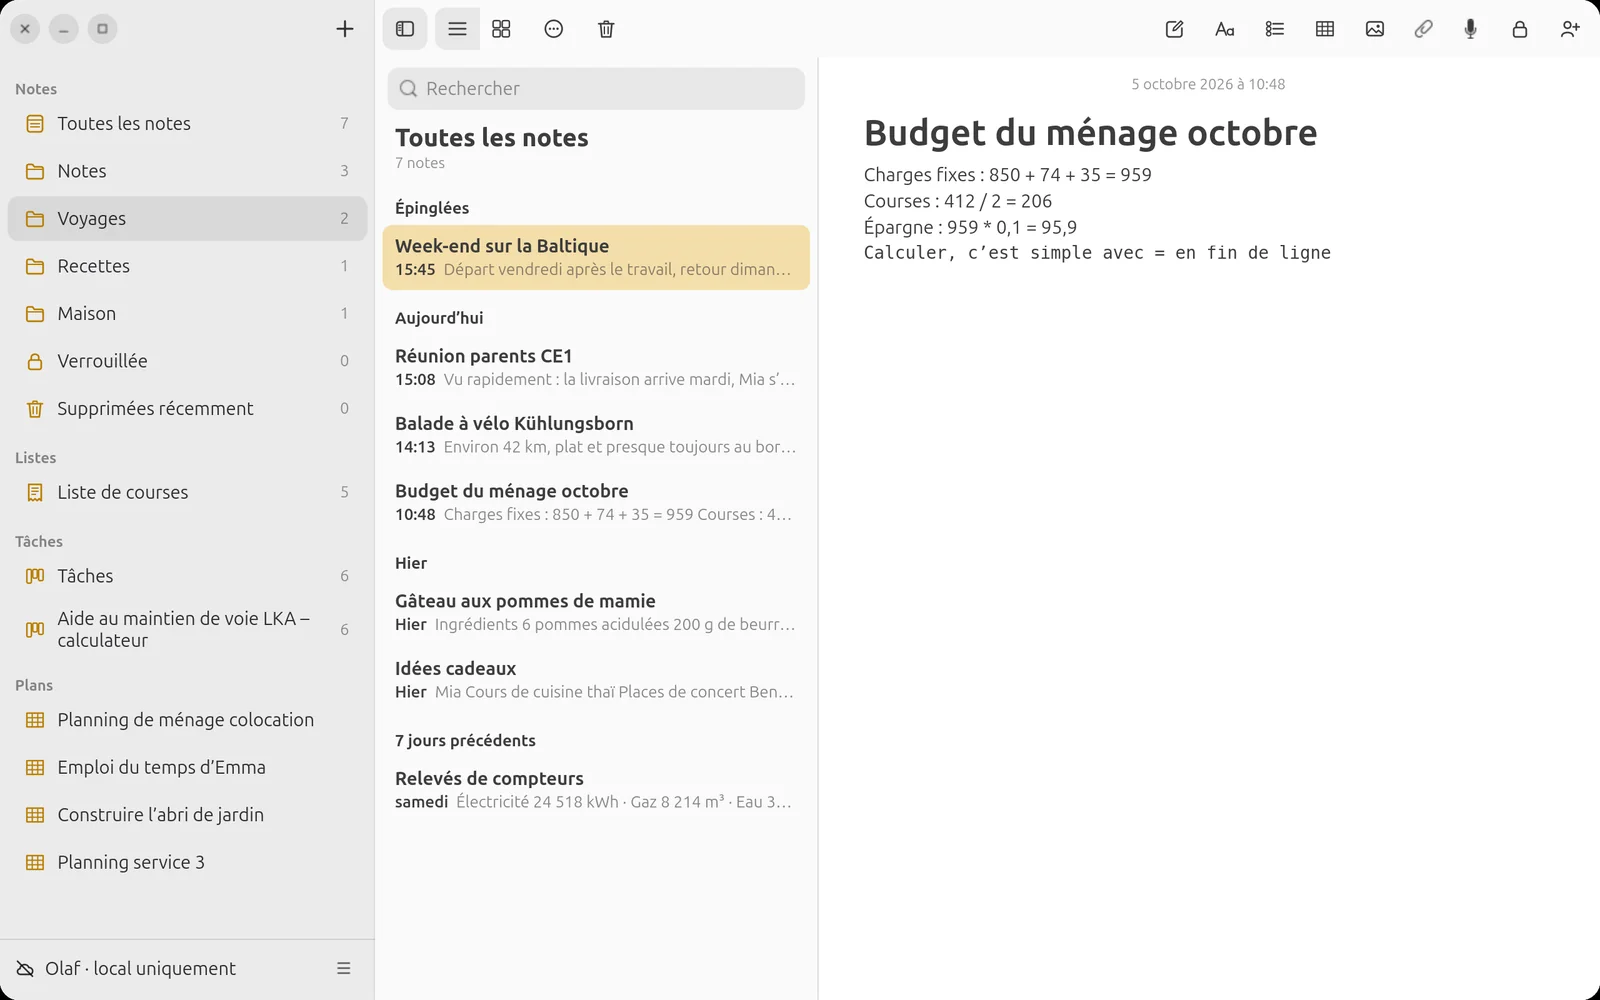Switch to list view of notes
The width and height of the screenshot is (1600, 1000).
click(457, 29)
